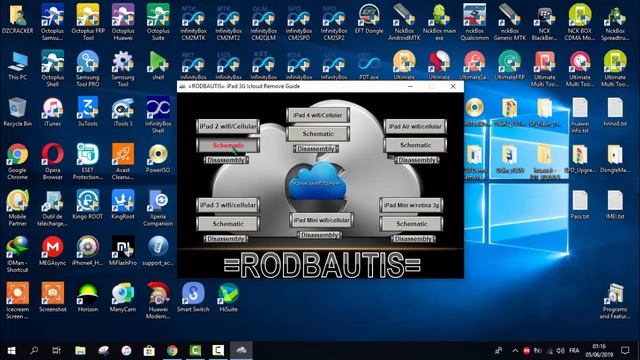Viewport: 640px width, 360px height.
Task: Open MEGAsync desktop shortcut
Action: [52, 251]
